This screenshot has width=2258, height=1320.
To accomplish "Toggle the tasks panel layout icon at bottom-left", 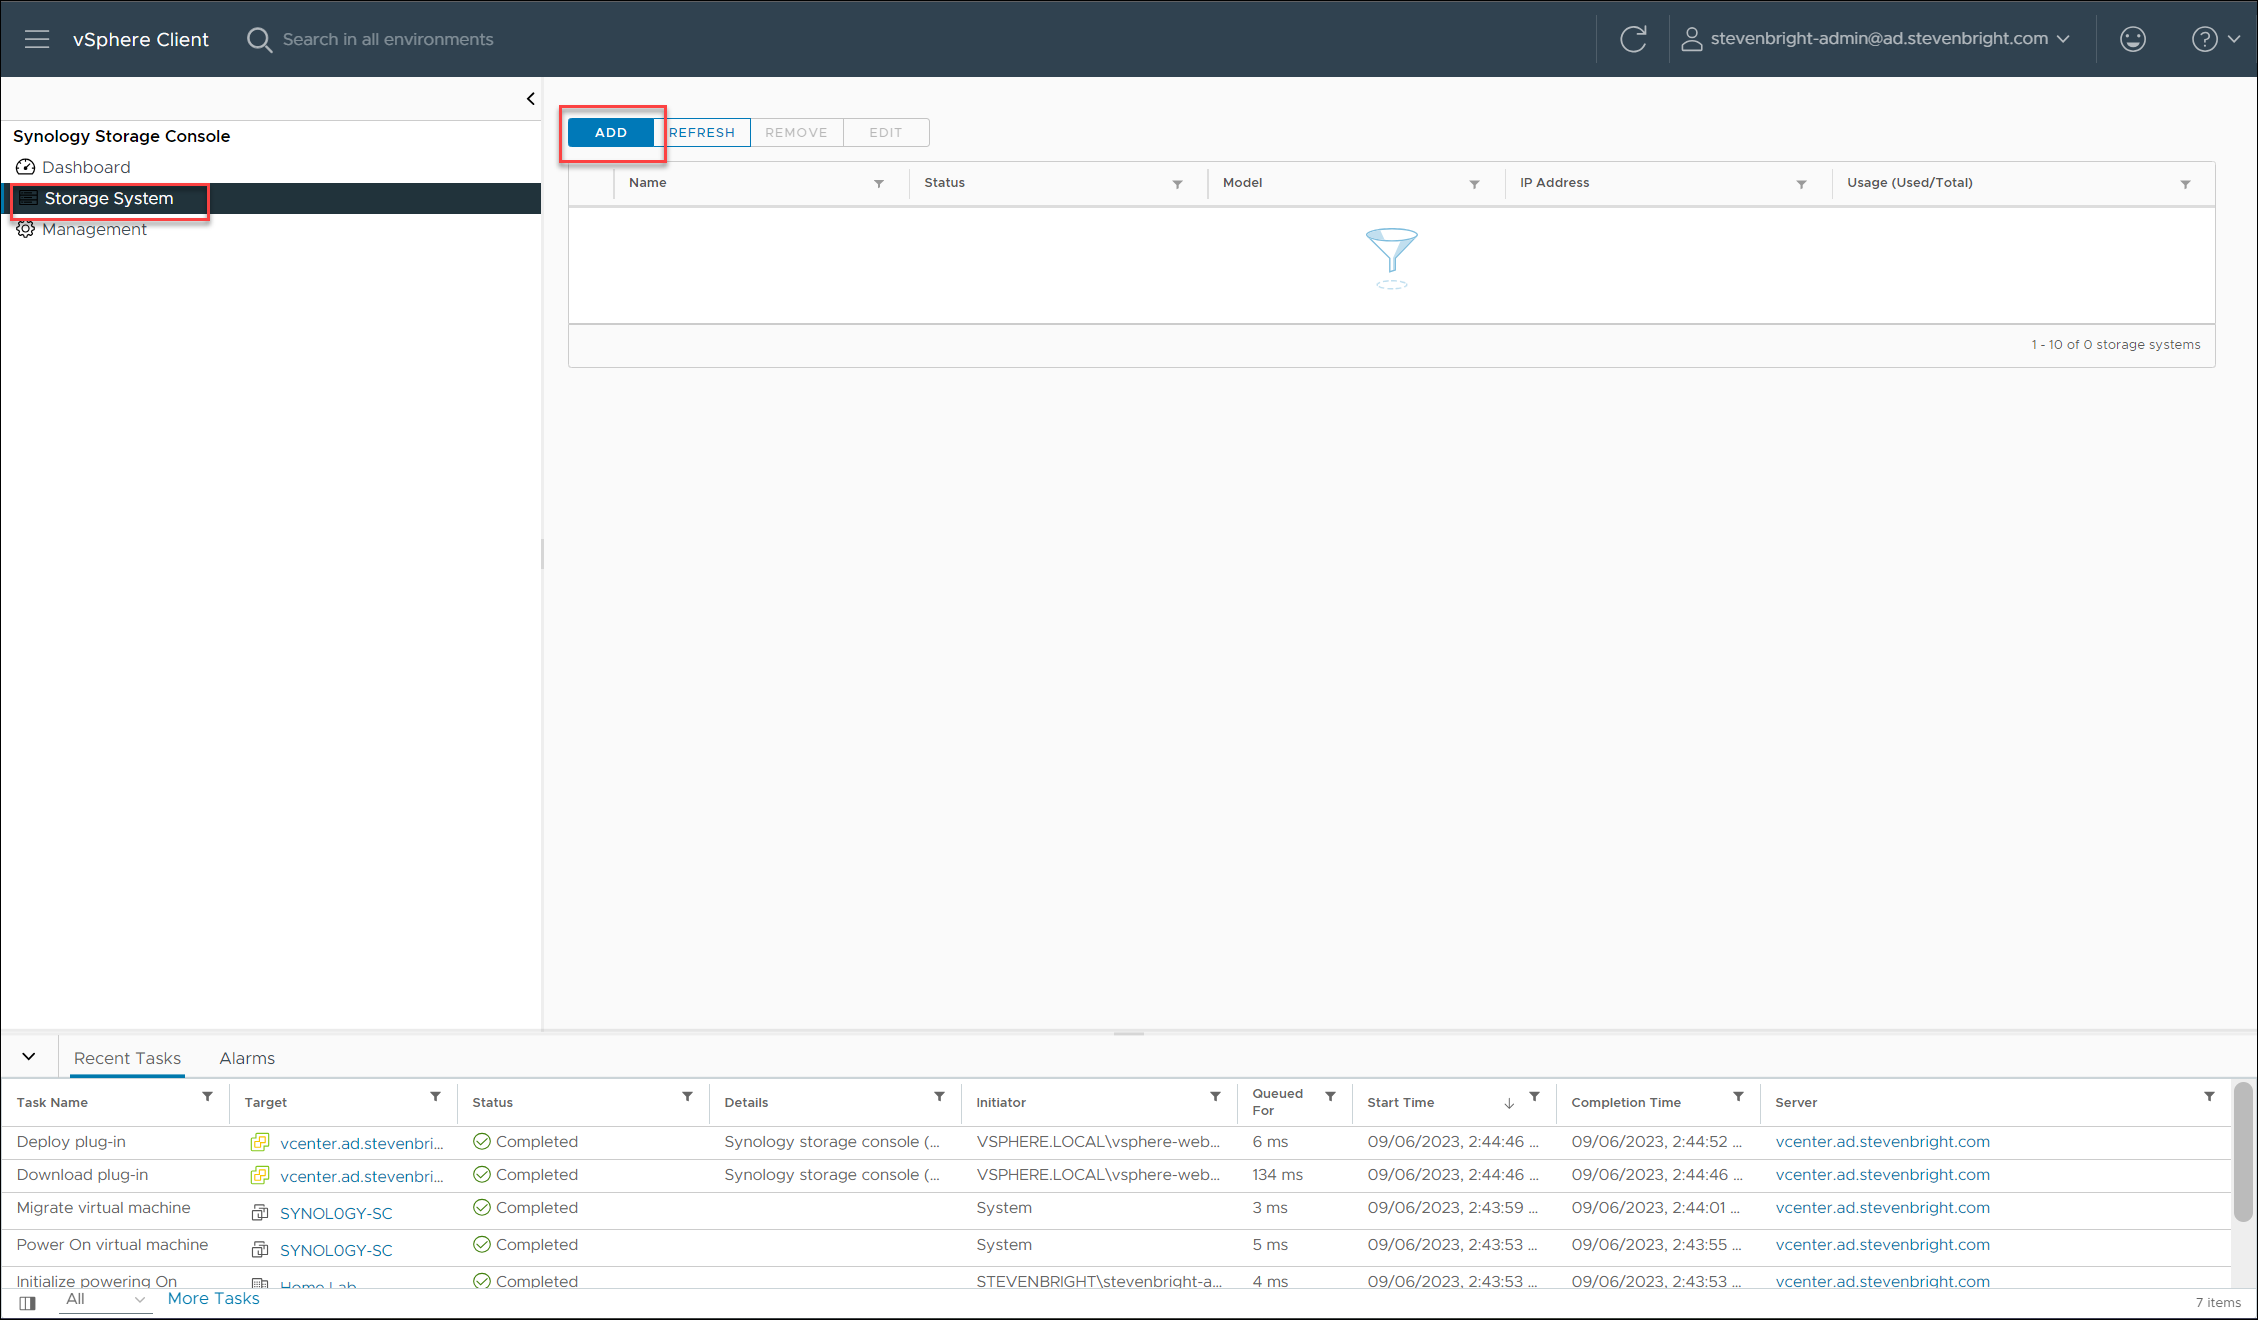I will point(27,1303).
